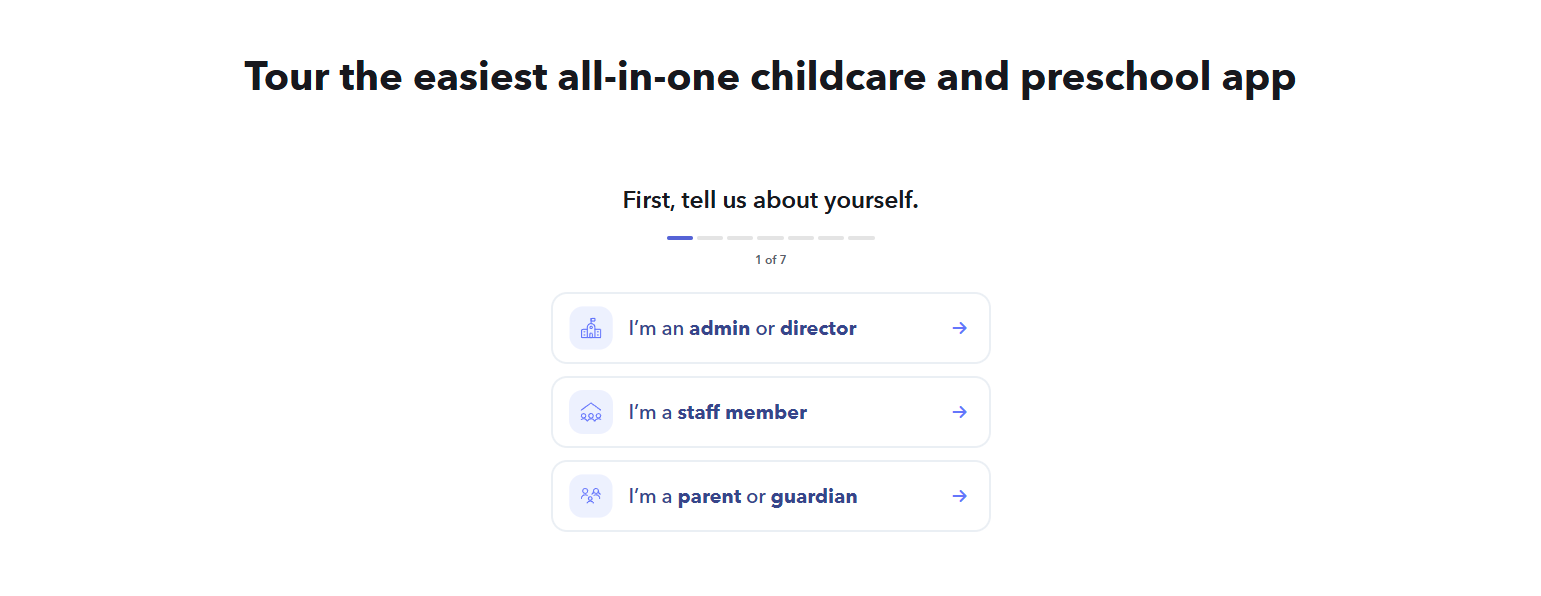Image resolution: width=1541 pixels, height=596 pixels.
Task: Click the sixth progress step segment
Action: click(x=831, y=238)
